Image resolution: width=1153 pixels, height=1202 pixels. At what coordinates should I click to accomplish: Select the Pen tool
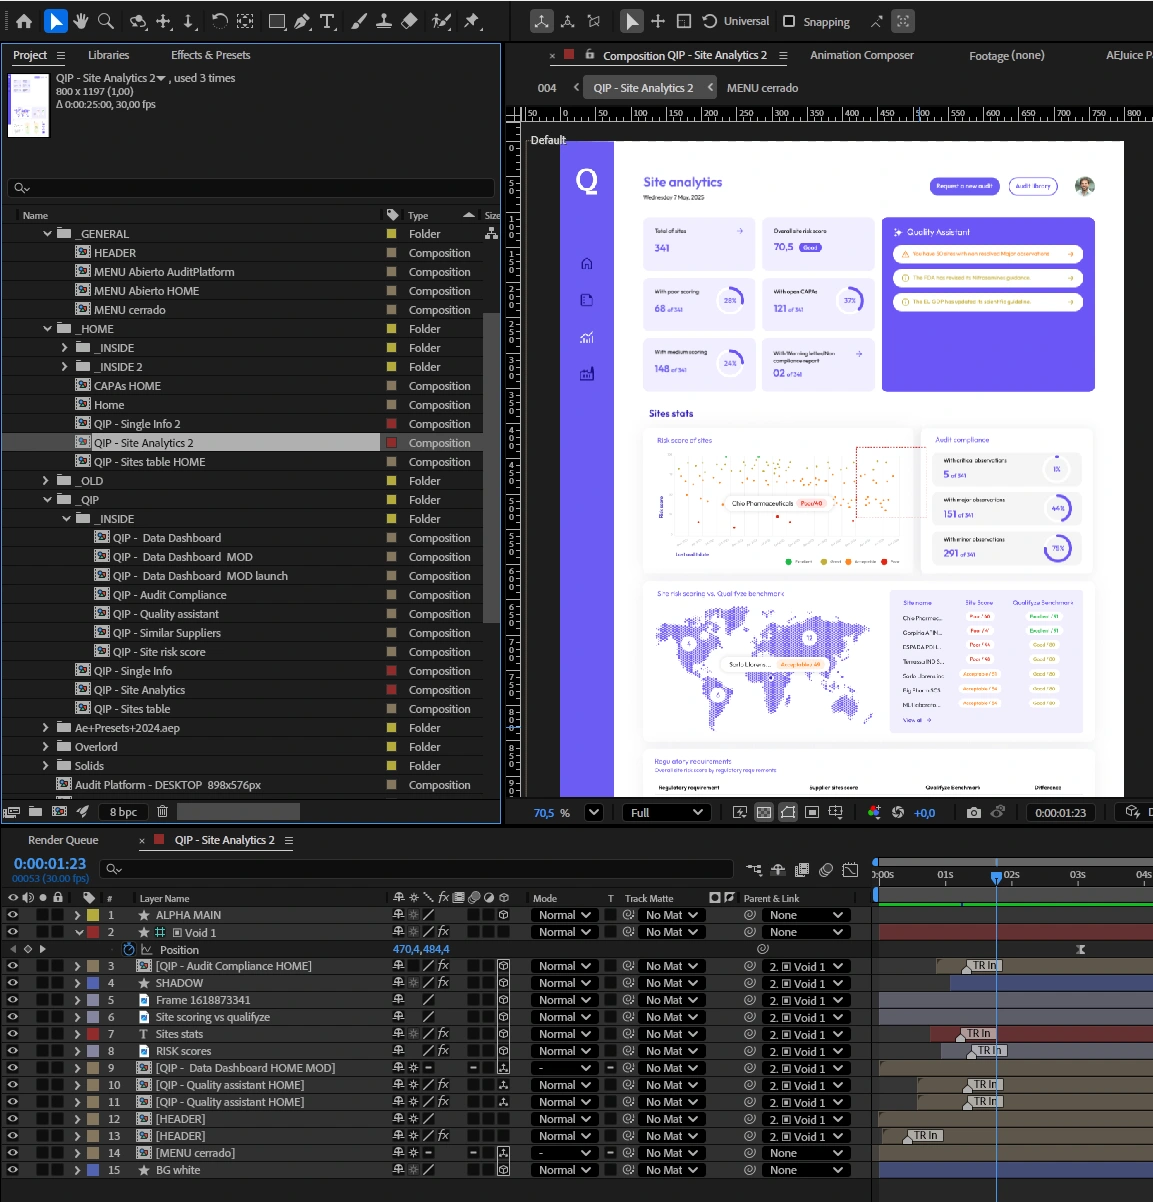[302, 20]
